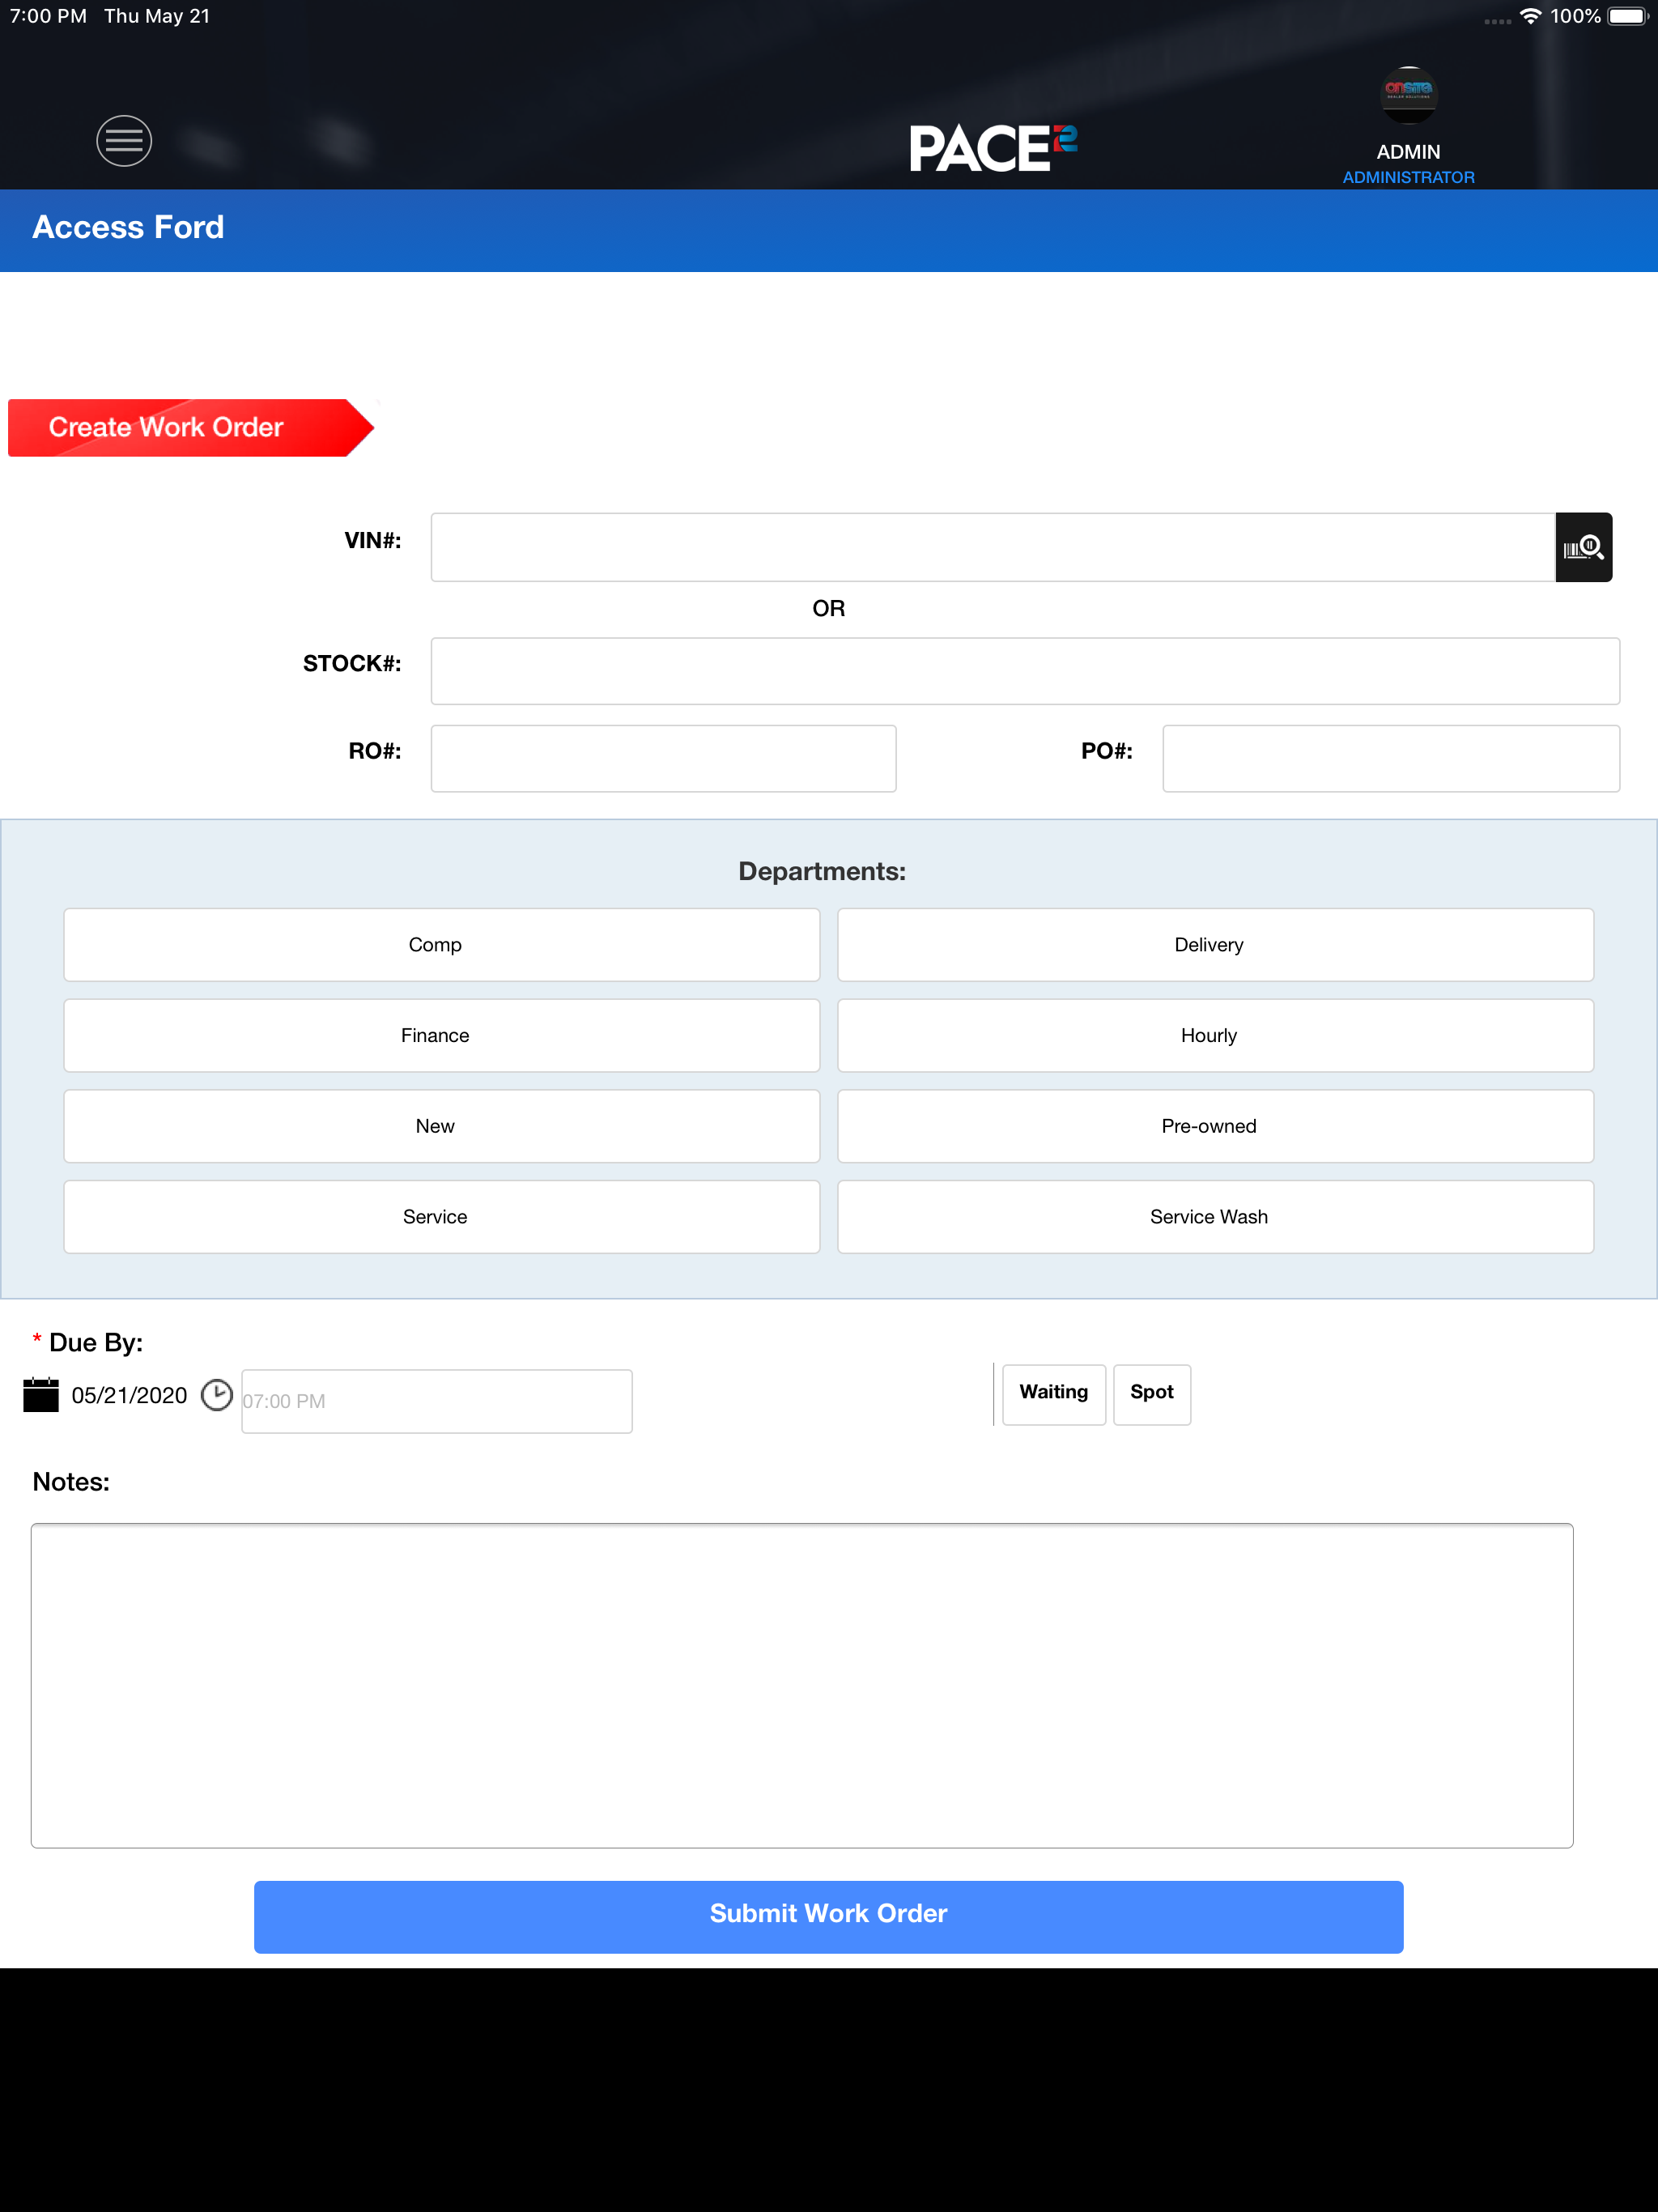This screenshot has width=1658, height=2212.
Task: Click the Departments: heading
Action: tap(822, 871)
